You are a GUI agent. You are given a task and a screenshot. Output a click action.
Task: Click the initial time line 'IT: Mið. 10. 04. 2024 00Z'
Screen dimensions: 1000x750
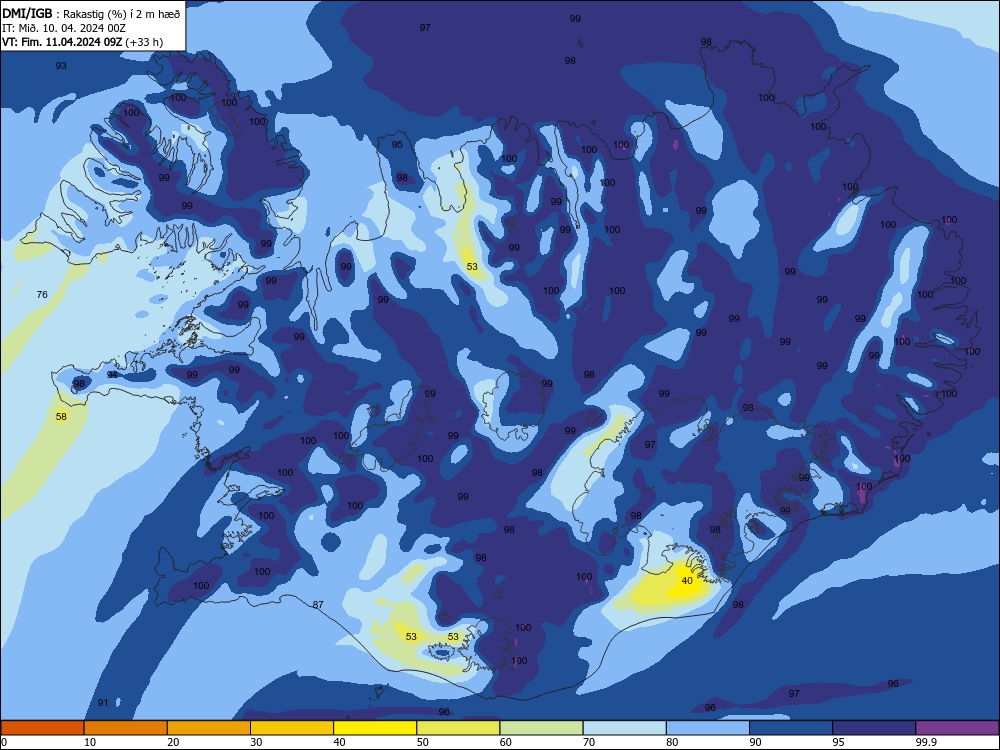pos(64,28)
